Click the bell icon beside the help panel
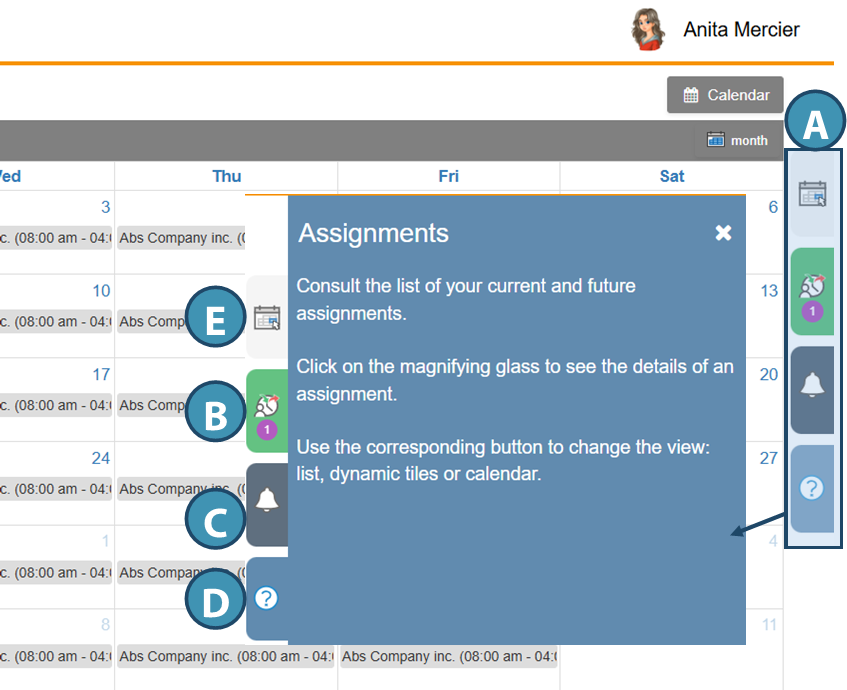Image resolution: width=847 pixels, height=690 pixels. point(267,502)
